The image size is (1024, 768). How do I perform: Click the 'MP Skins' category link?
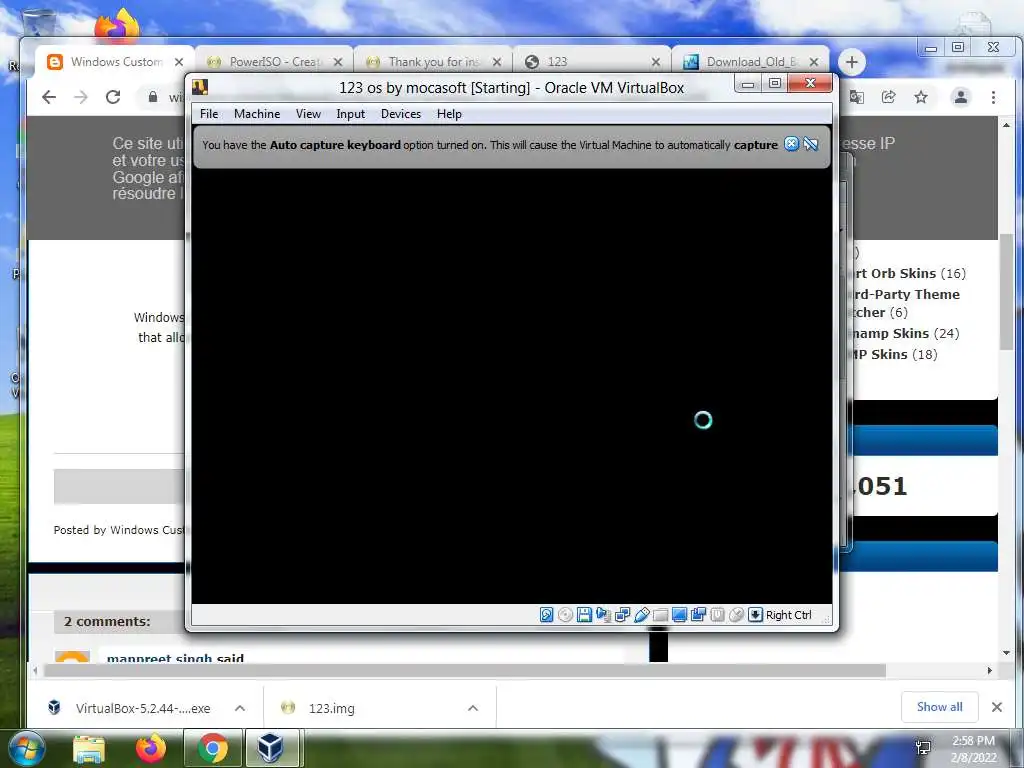(881, 355)
